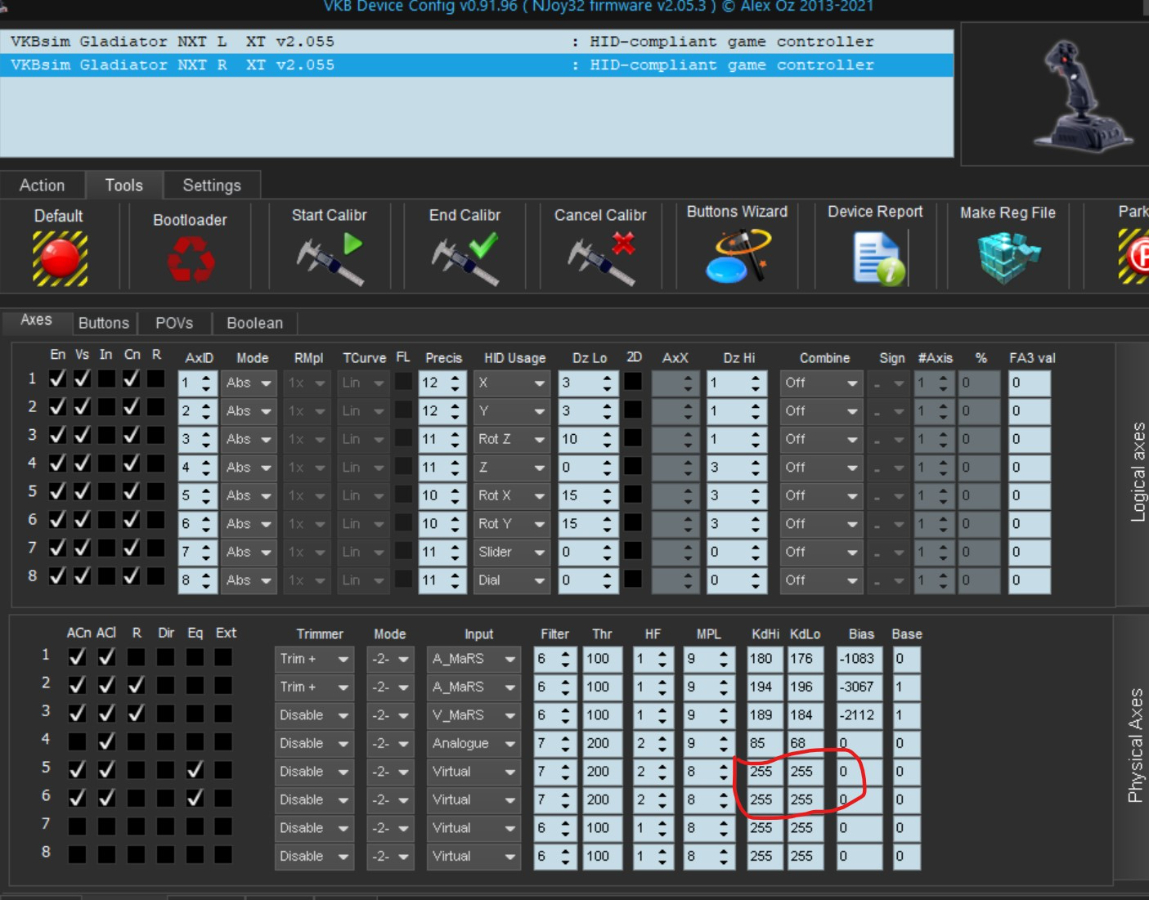Image resolution: width=1149 pixels, height=900 pixels.
Task: Toggle Cn checkbox for logical axis 4
Action: pos(131,463)
